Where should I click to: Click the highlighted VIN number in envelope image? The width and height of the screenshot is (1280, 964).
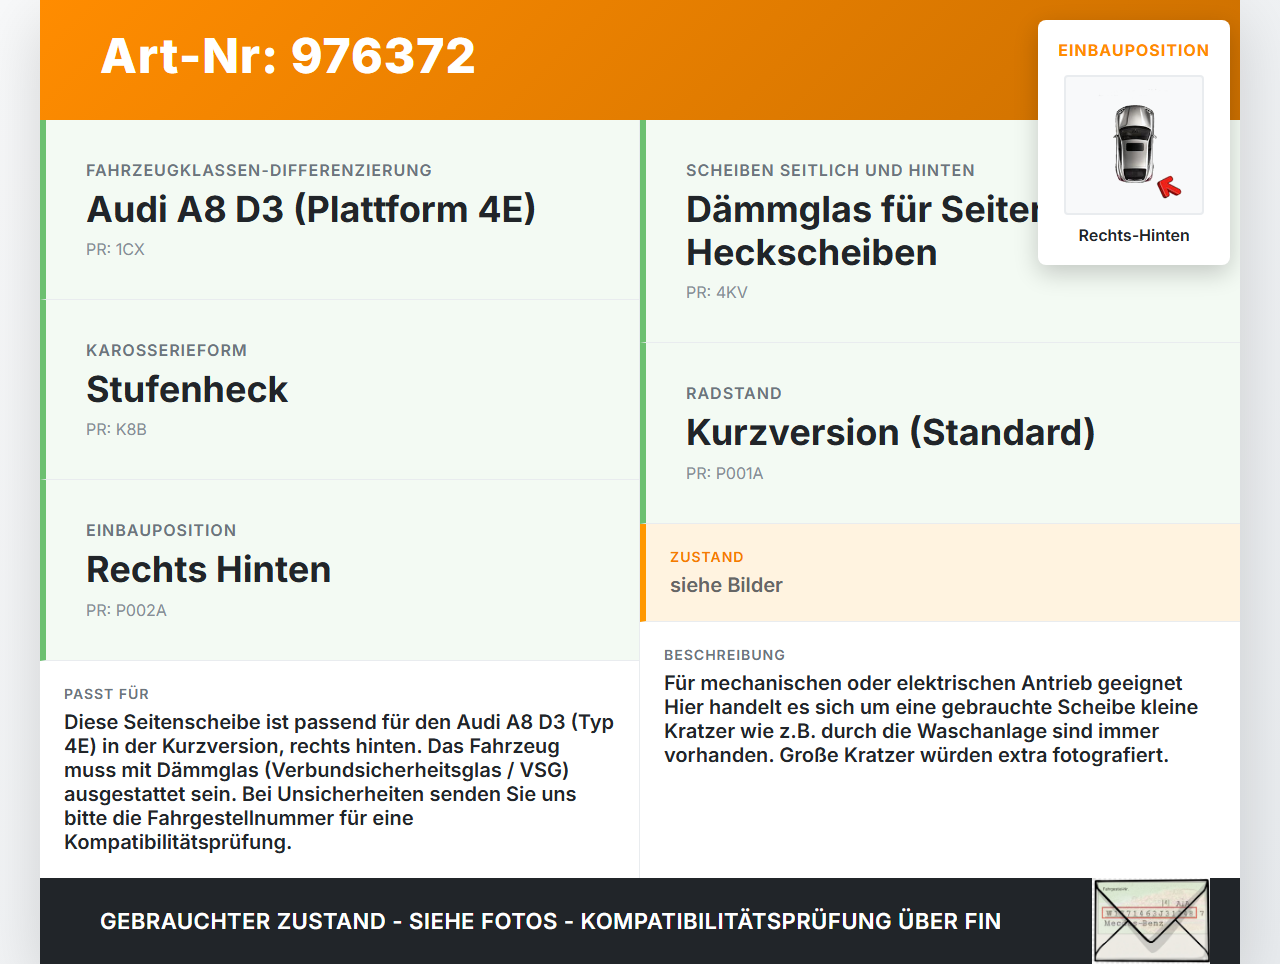1150,915
